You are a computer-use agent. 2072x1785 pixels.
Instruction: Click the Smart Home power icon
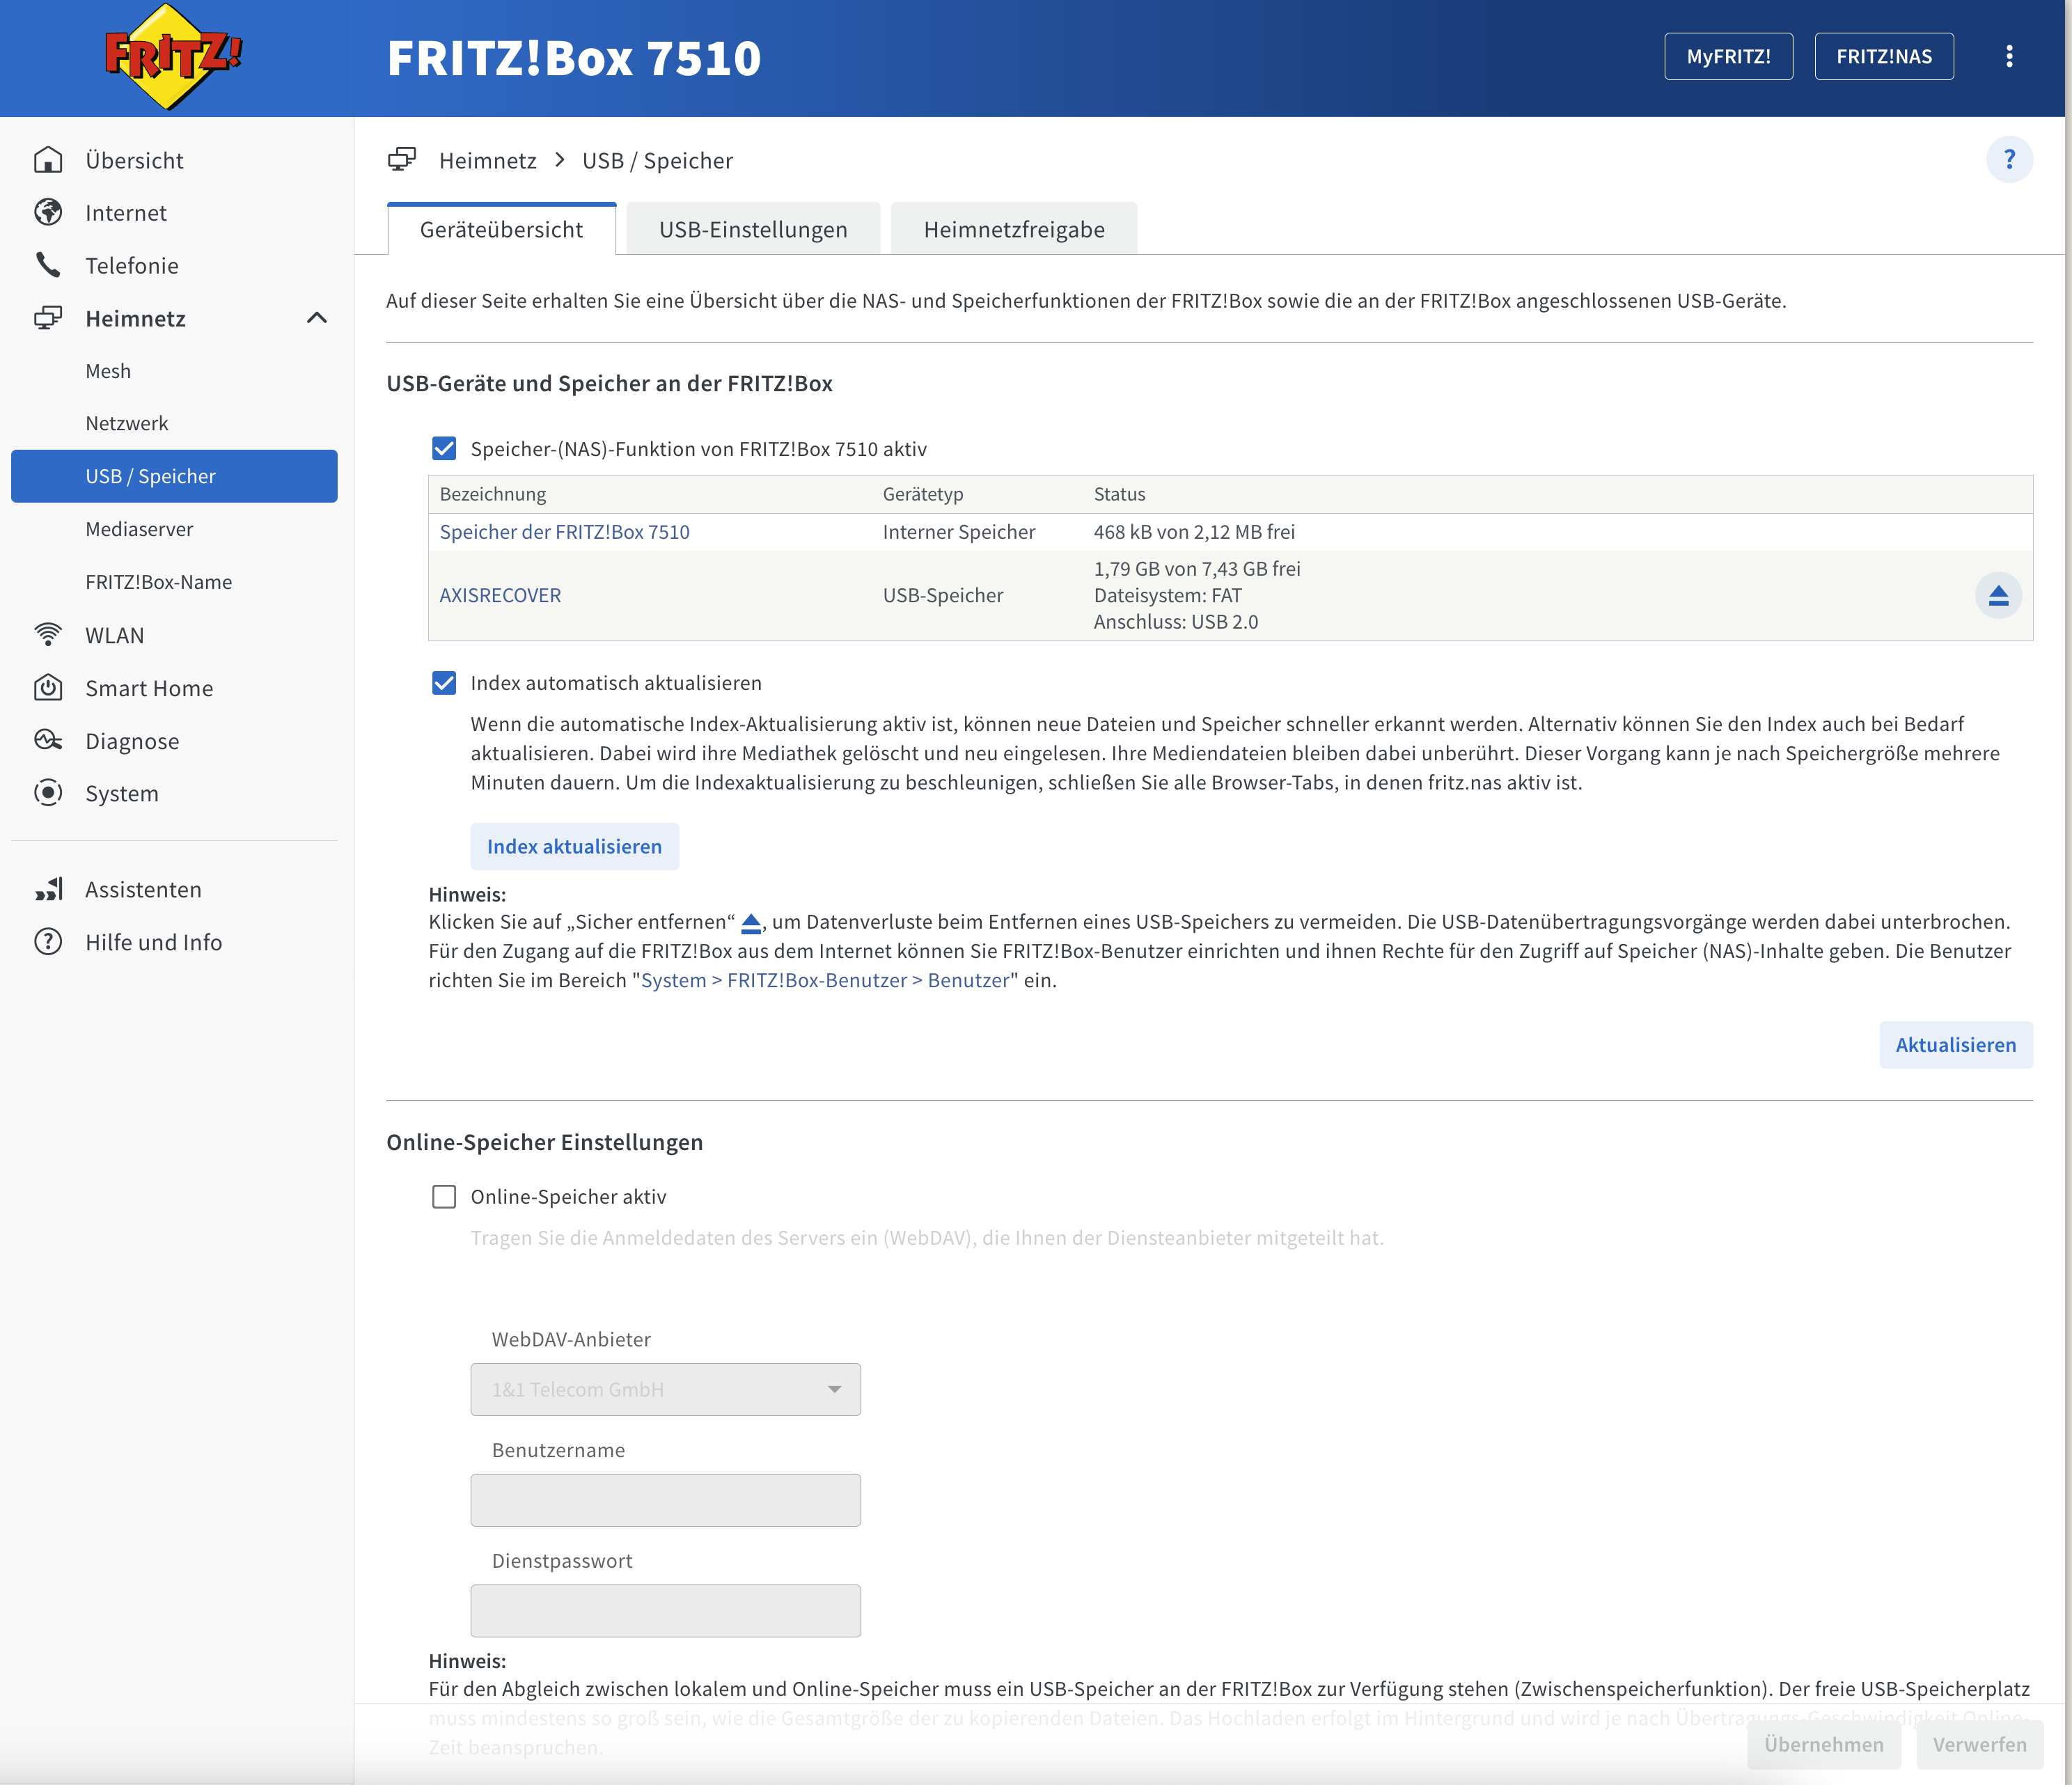point(48,688)
